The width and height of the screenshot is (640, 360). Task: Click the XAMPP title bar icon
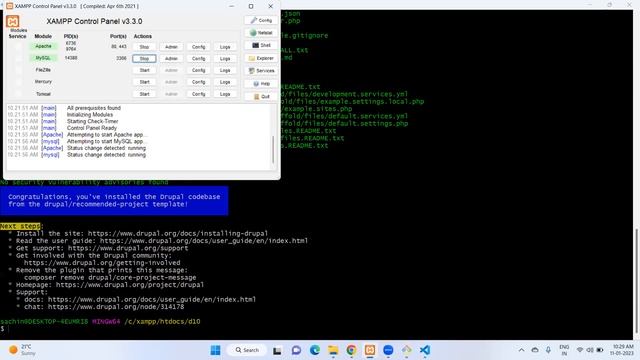point(9,6)
